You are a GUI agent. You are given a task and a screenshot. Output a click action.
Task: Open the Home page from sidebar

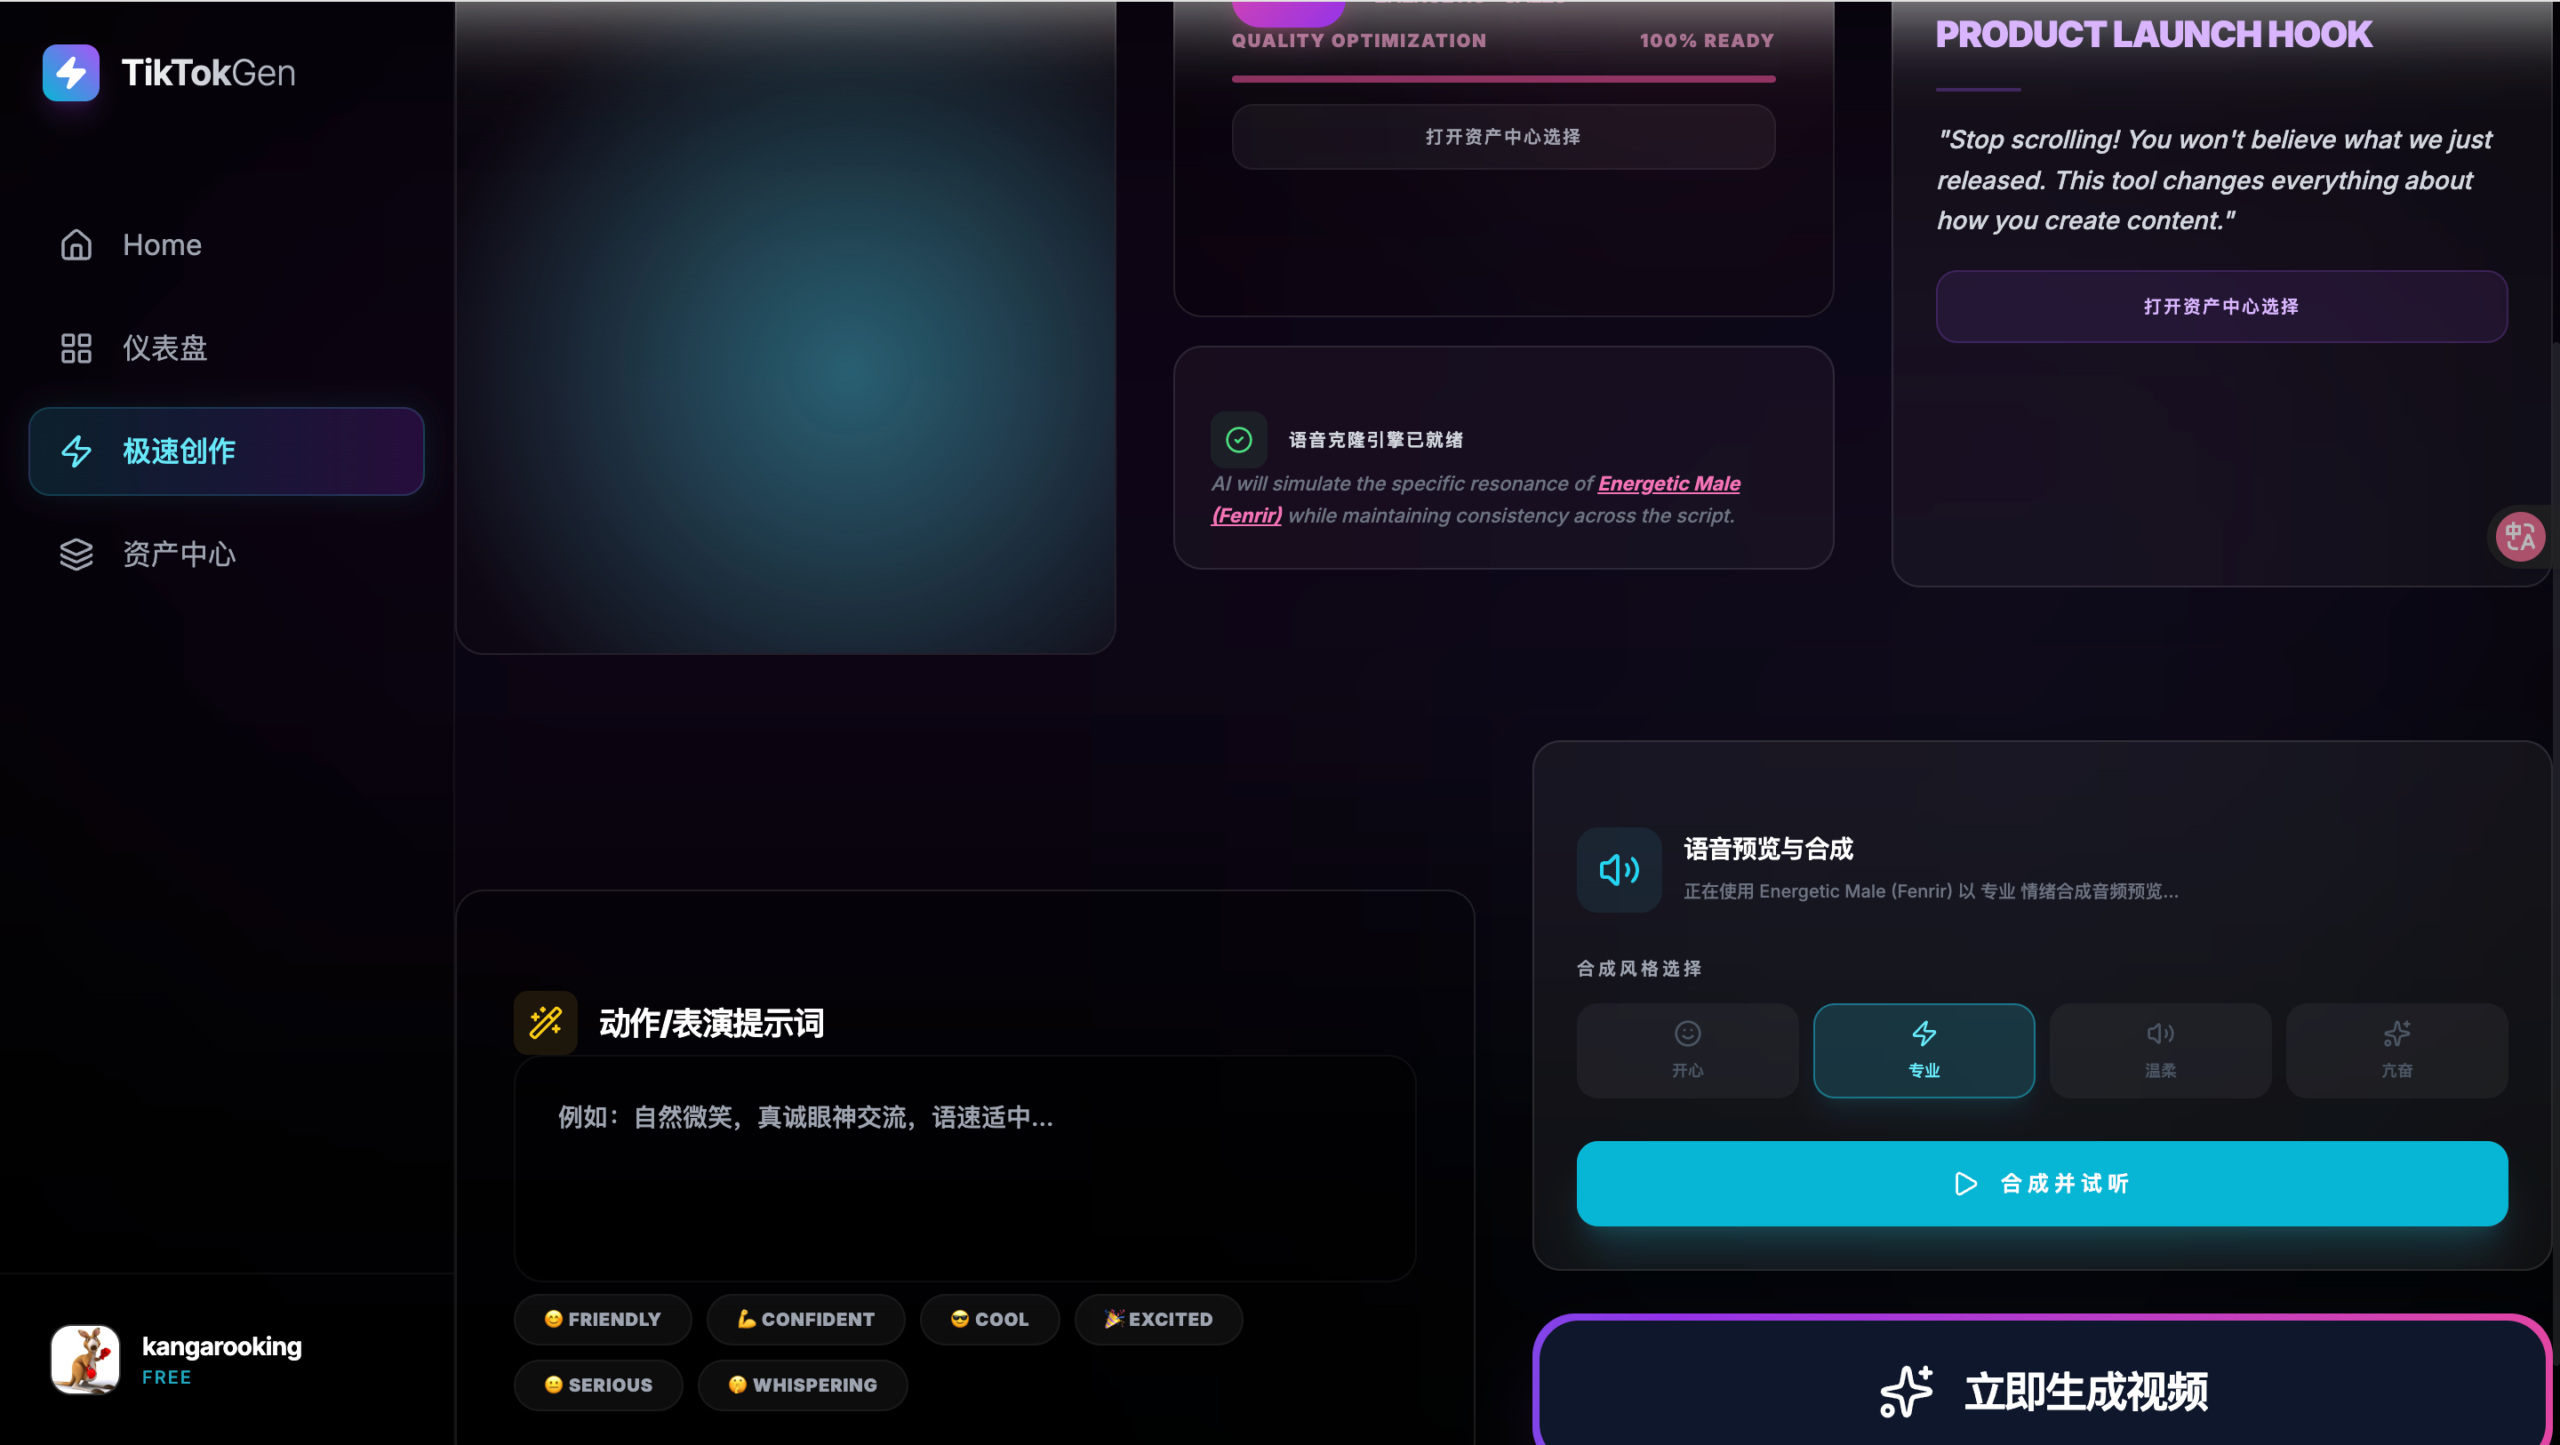pyautogui.click(x=161, y=245)
